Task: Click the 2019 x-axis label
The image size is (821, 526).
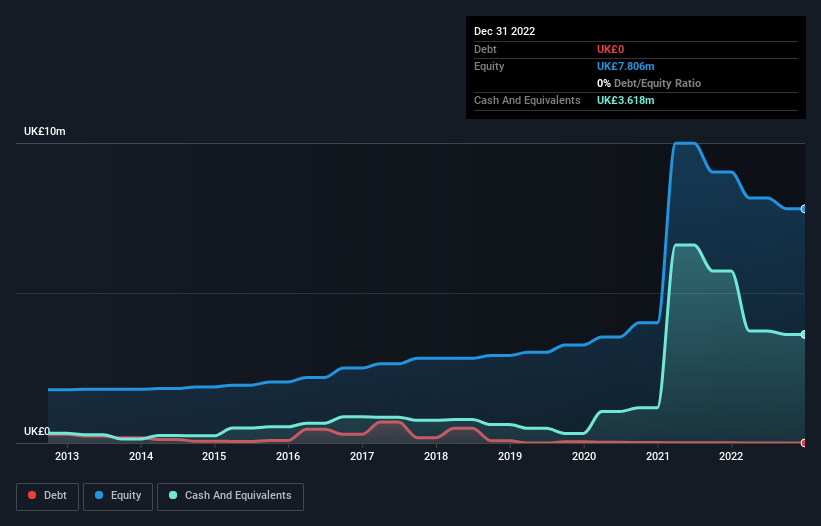Action: pos(509,456)
